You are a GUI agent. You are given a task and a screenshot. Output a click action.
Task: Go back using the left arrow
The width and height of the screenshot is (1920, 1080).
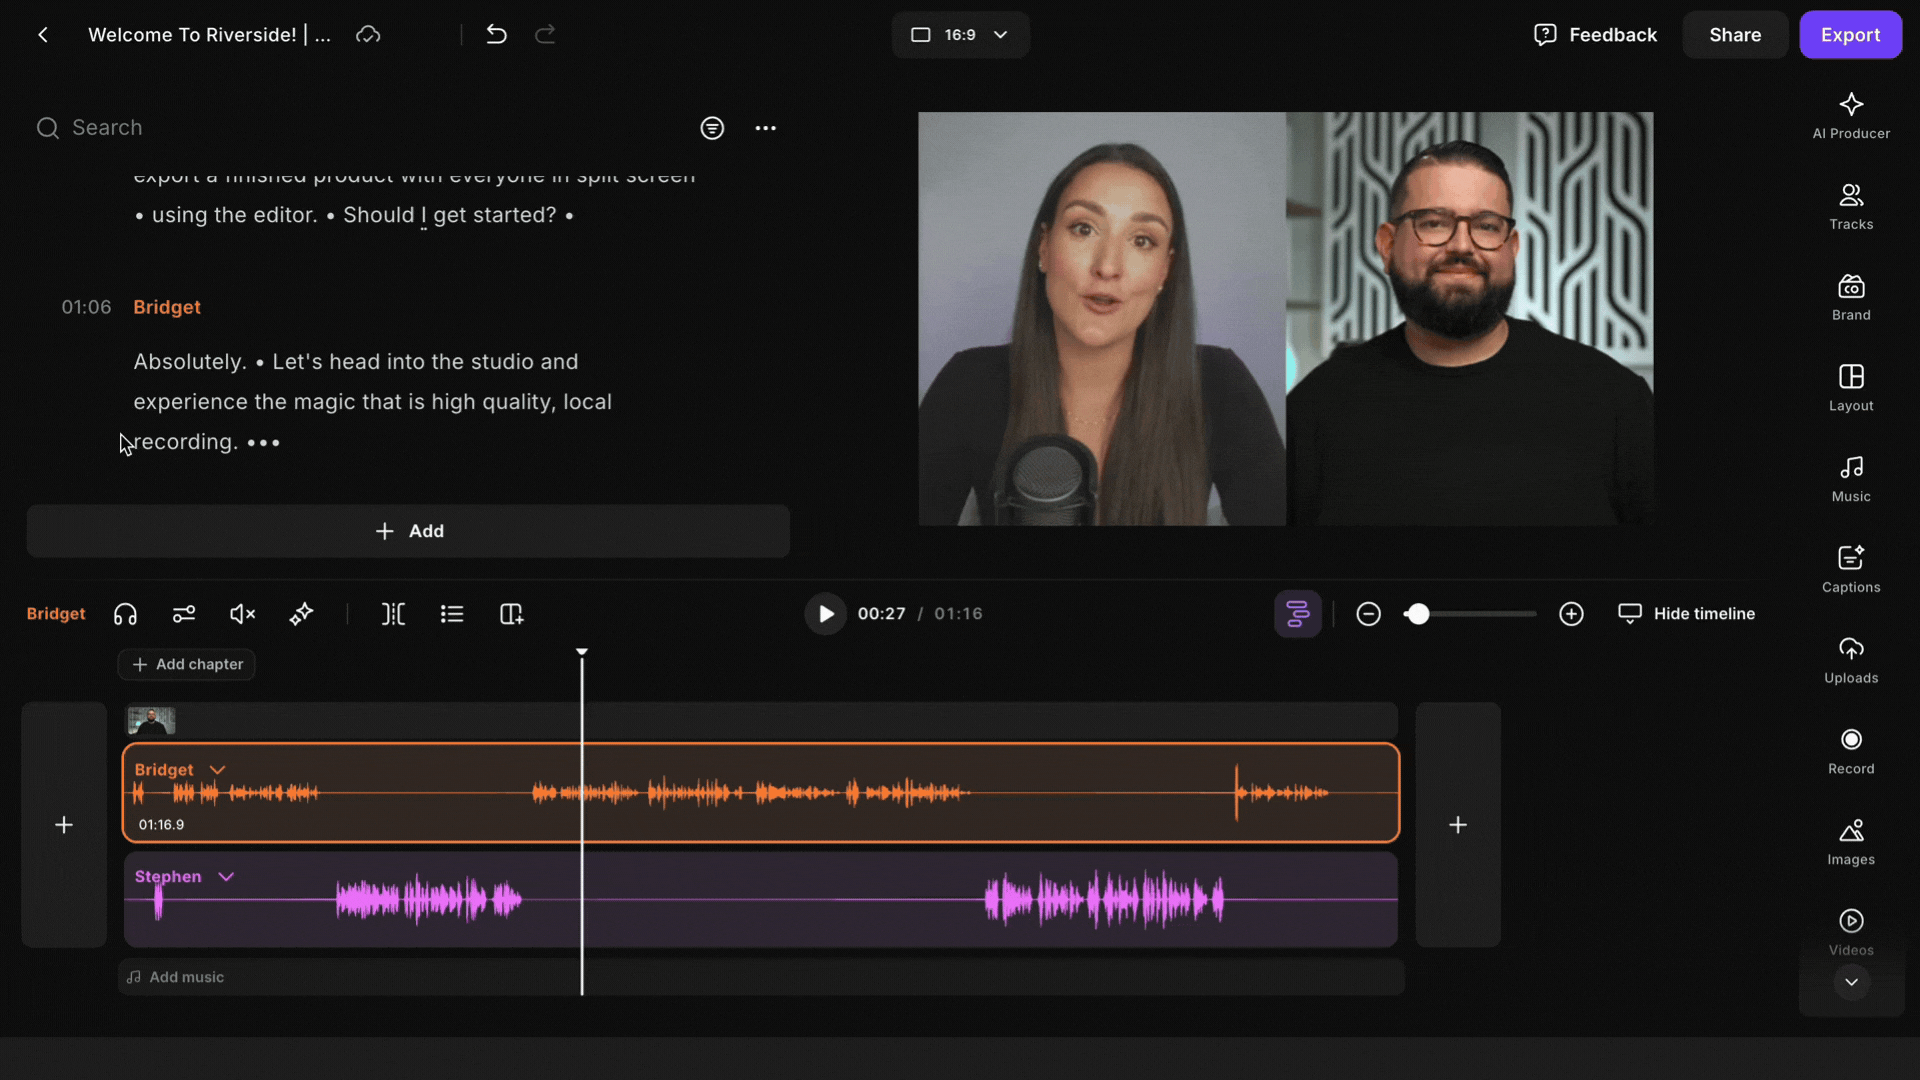point(43,35)
